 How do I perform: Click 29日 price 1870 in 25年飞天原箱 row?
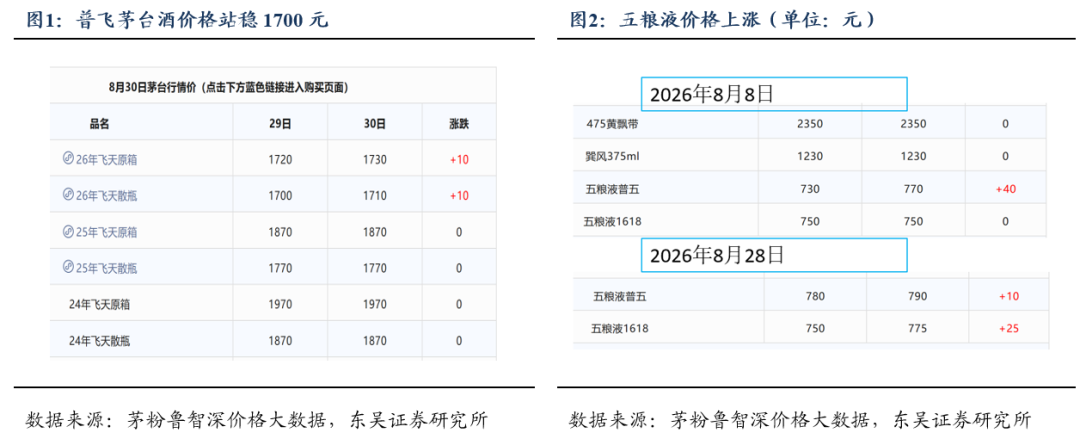click(280, 232)
